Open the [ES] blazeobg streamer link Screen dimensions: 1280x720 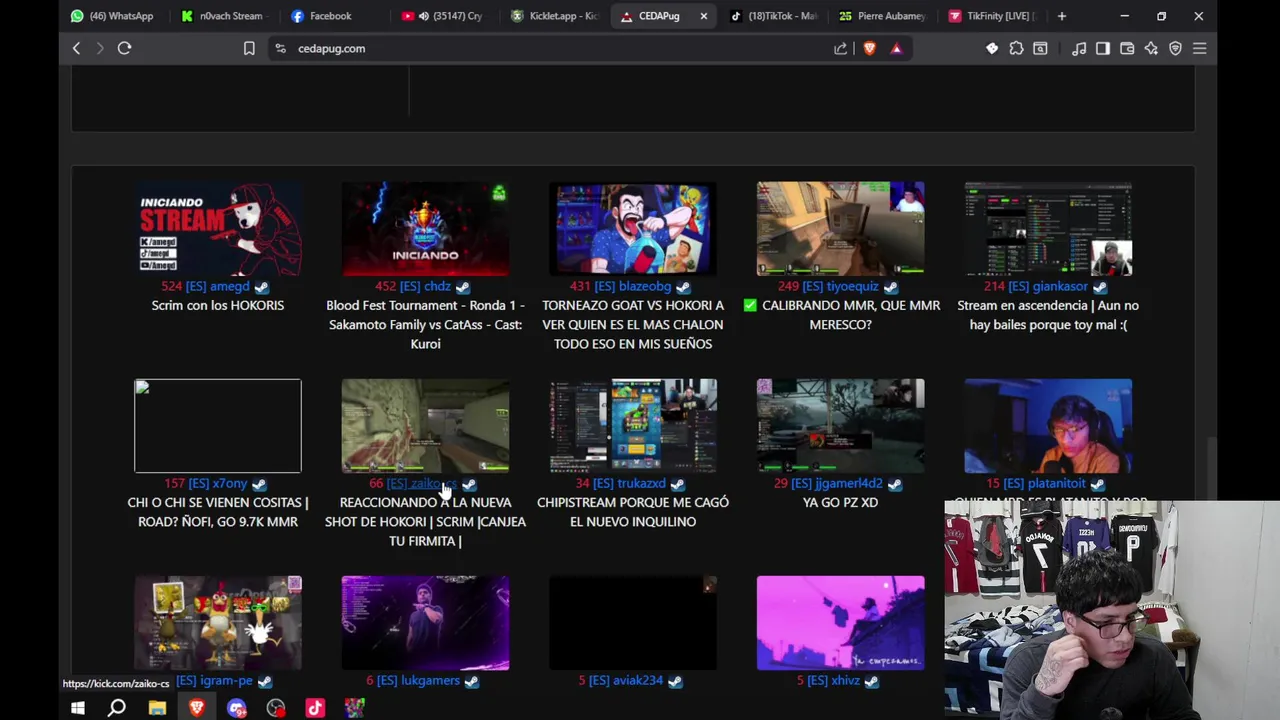[632, 286]
